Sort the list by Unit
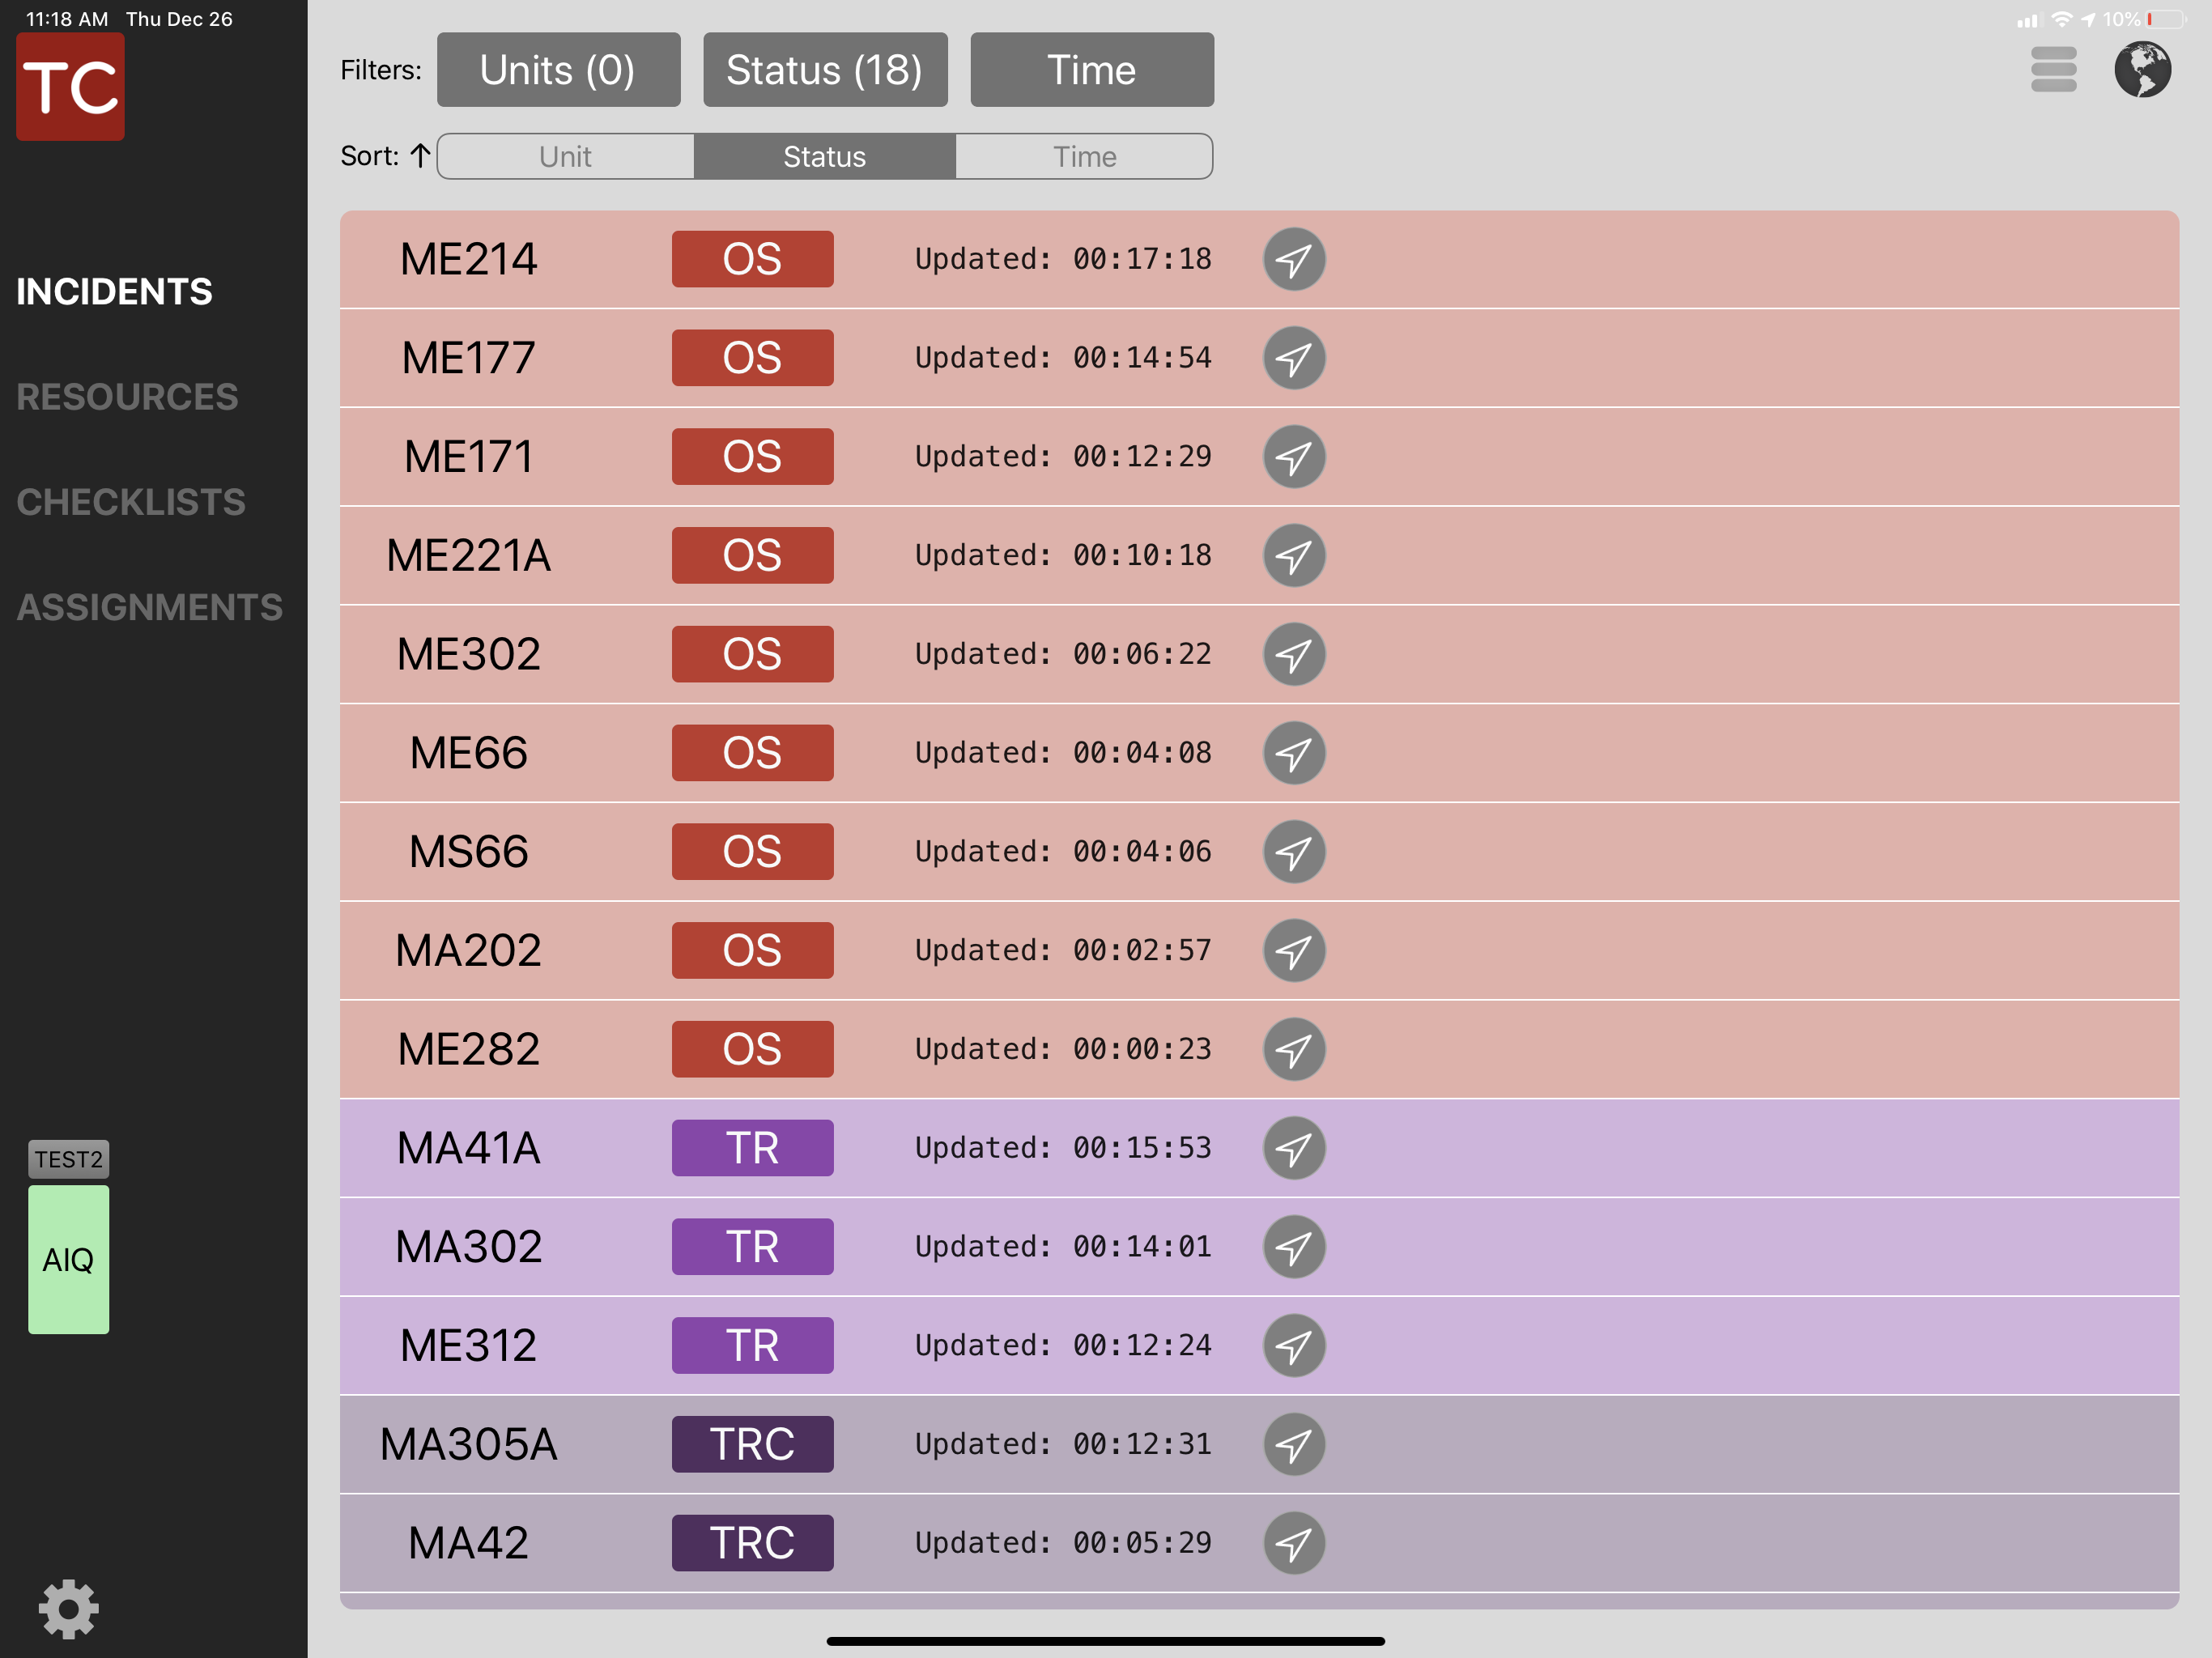 point(565,157)
